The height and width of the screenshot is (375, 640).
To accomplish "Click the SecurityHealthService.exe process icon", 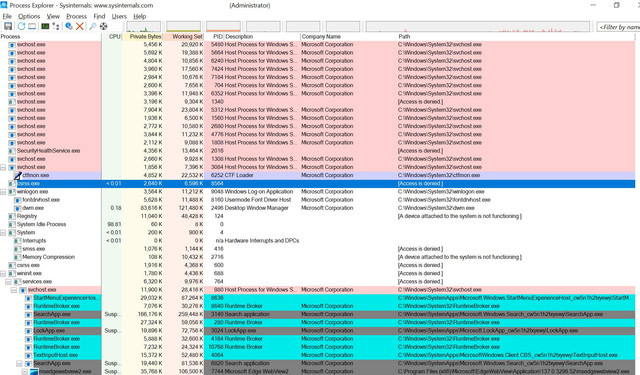I will pyautogui.click(x=12, y=151).
